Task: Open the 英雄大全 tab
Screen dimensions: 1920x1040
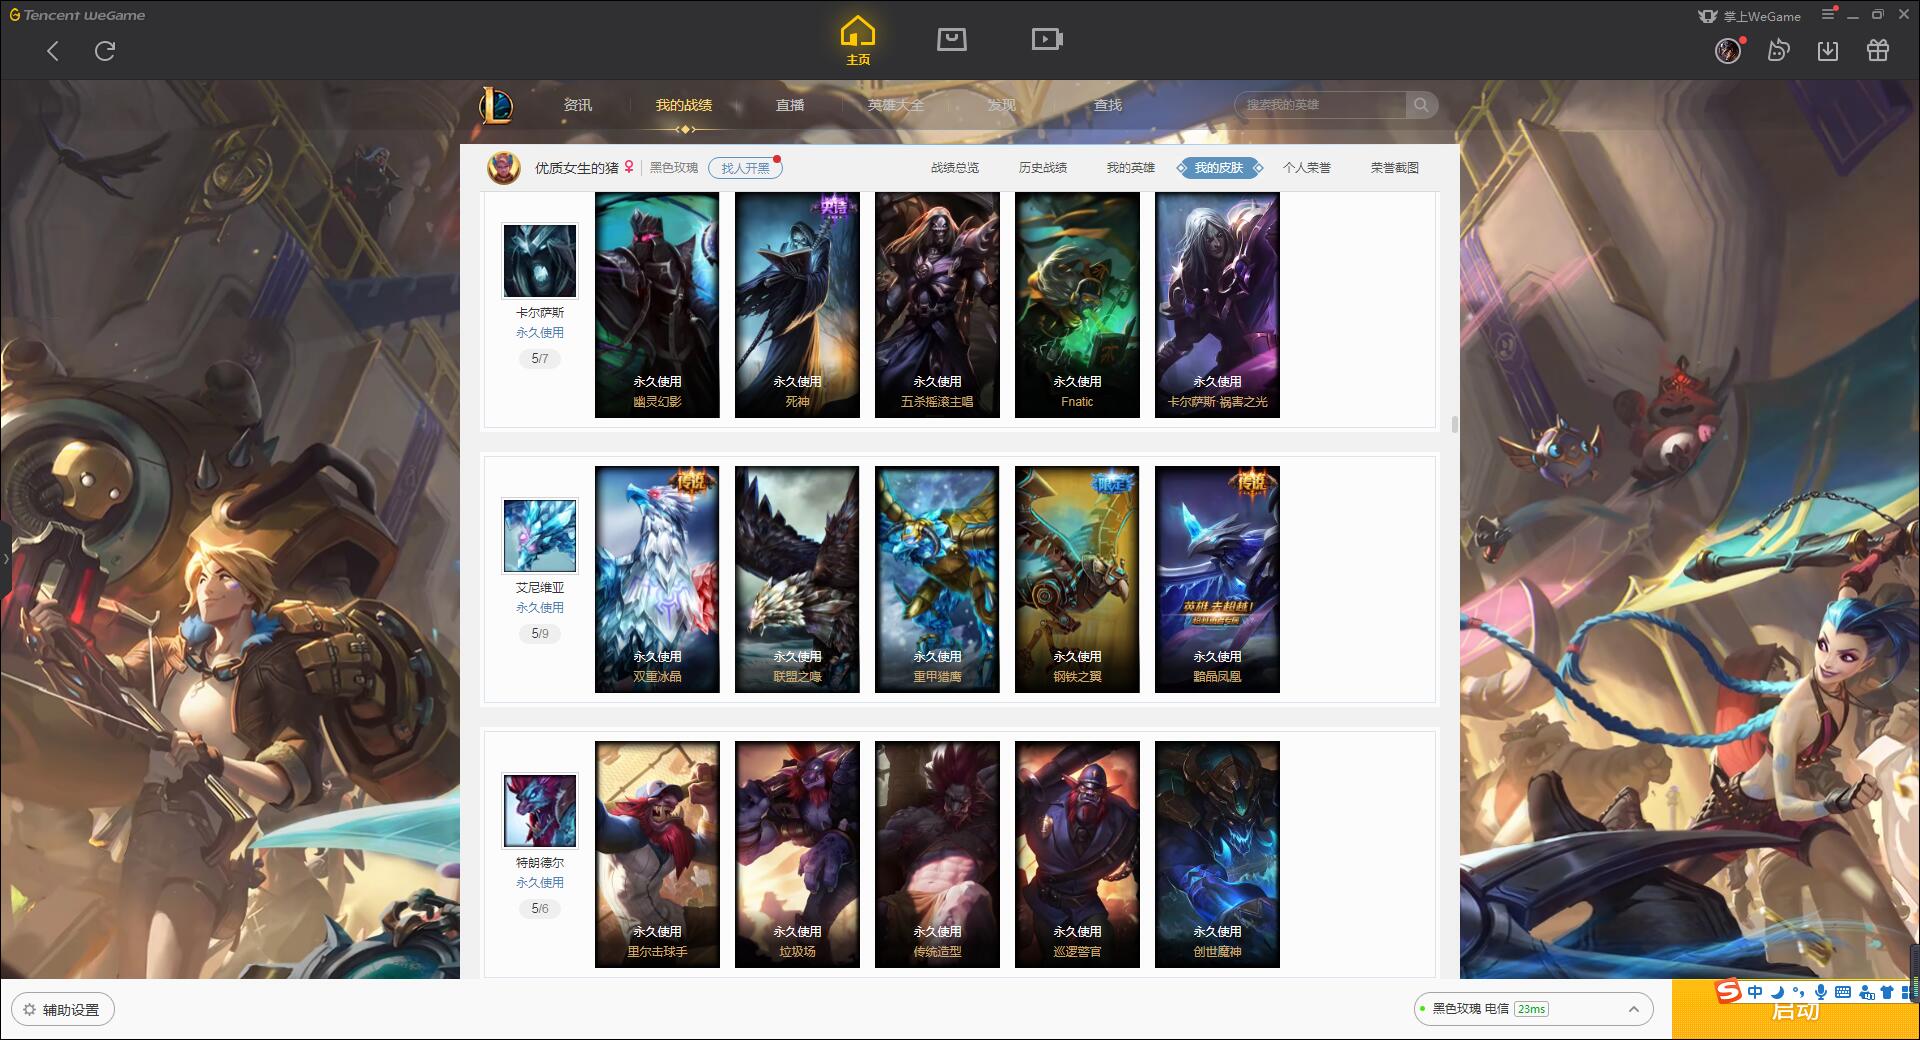Action: point(896,105)
